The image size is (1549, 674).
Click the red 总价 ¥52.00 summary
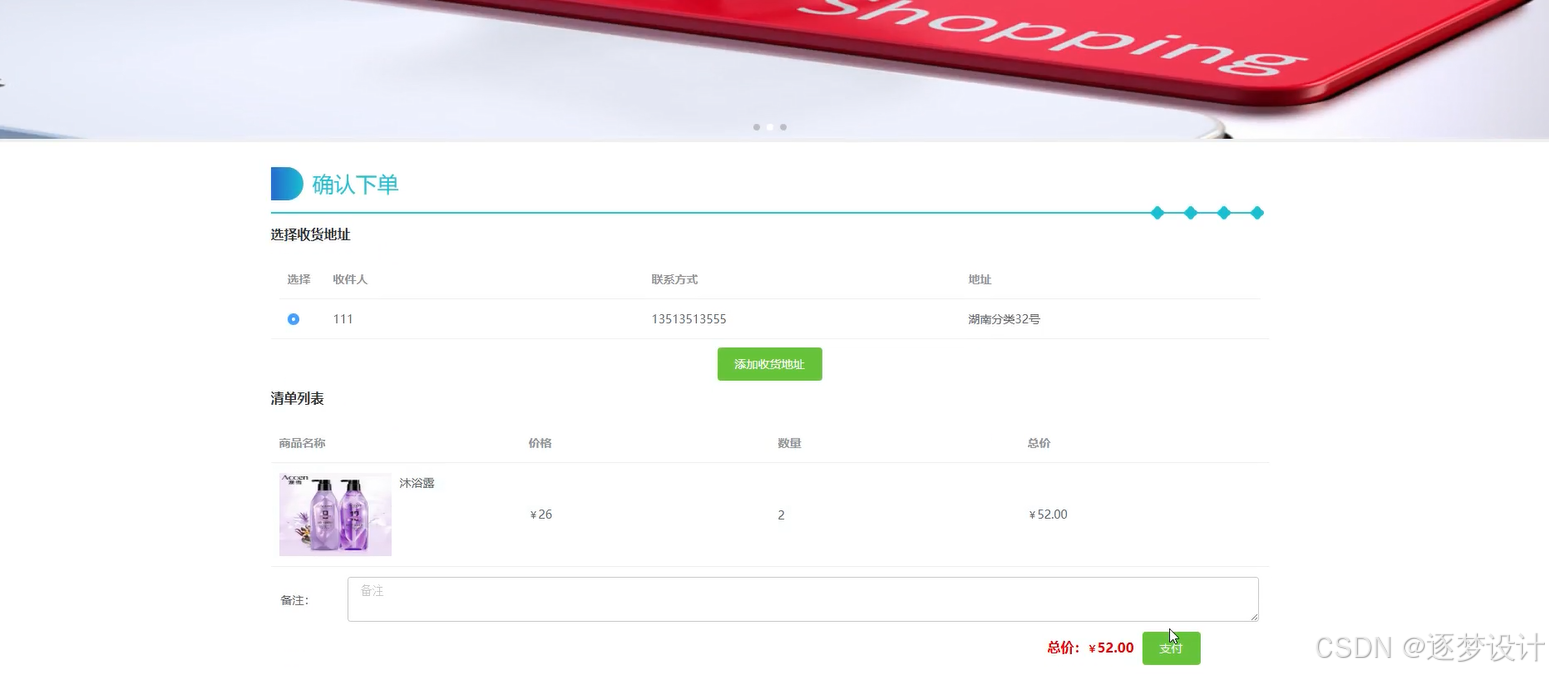1090,648
